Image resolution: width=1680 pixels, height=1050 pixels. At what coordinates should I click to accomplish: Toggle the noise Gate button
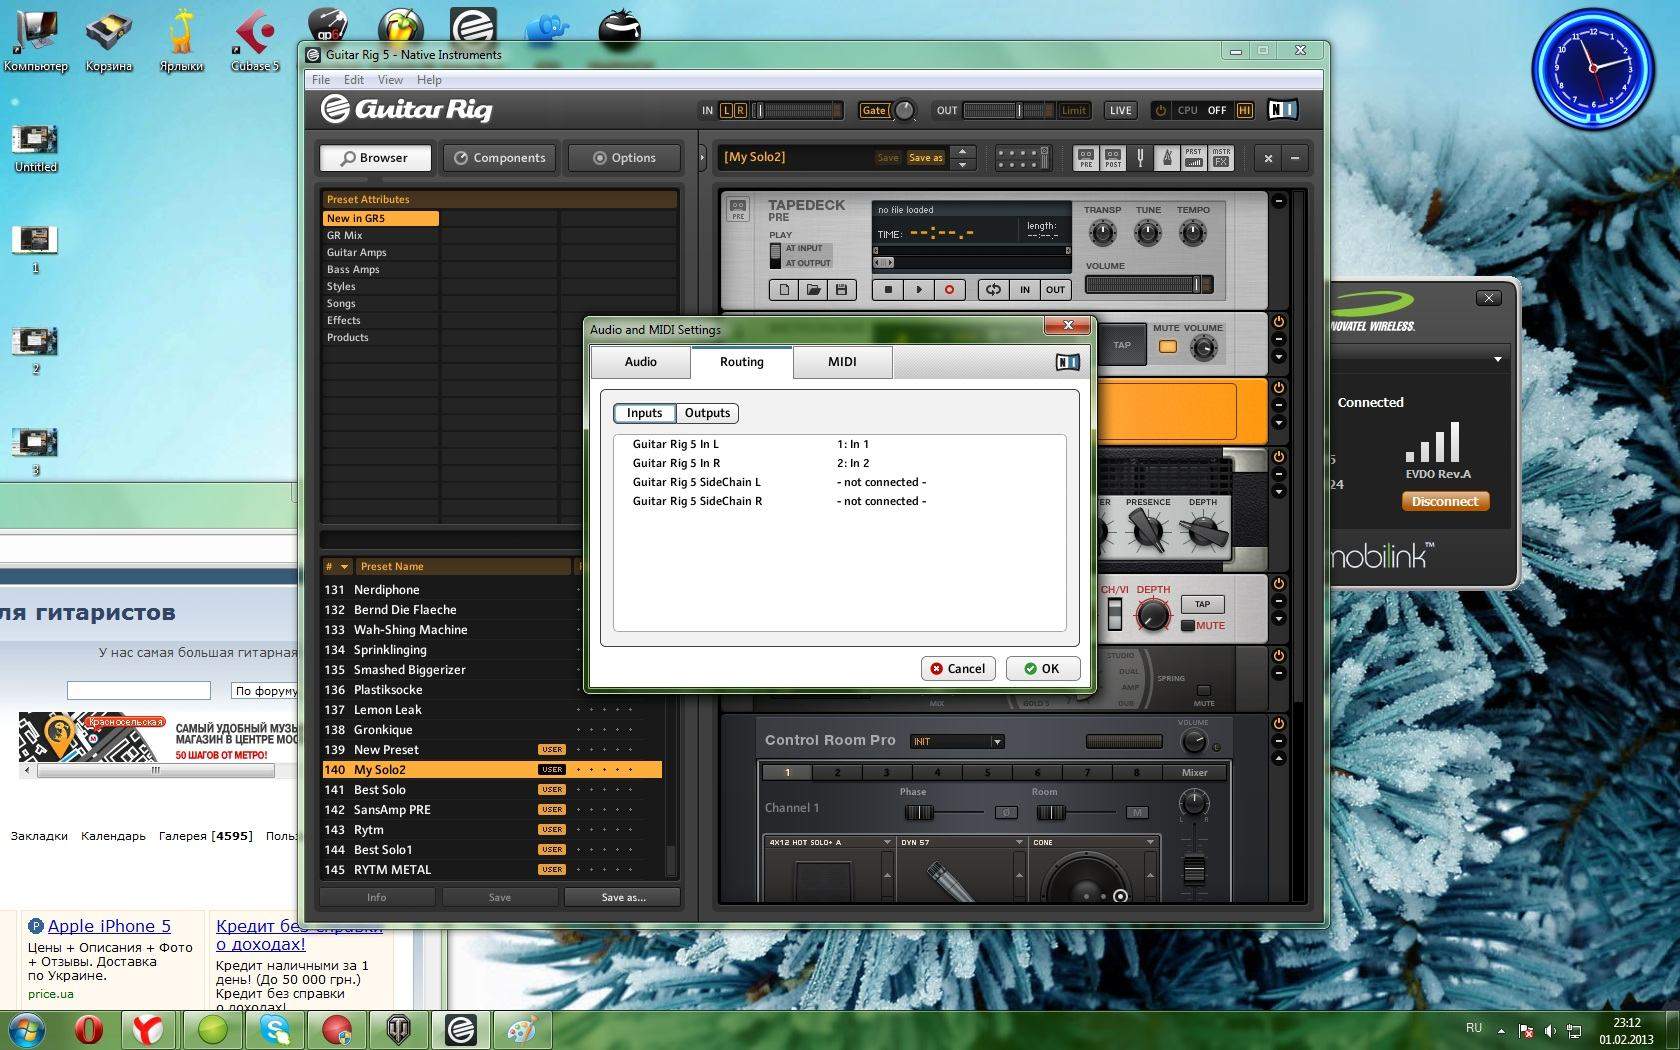[873, 111]
